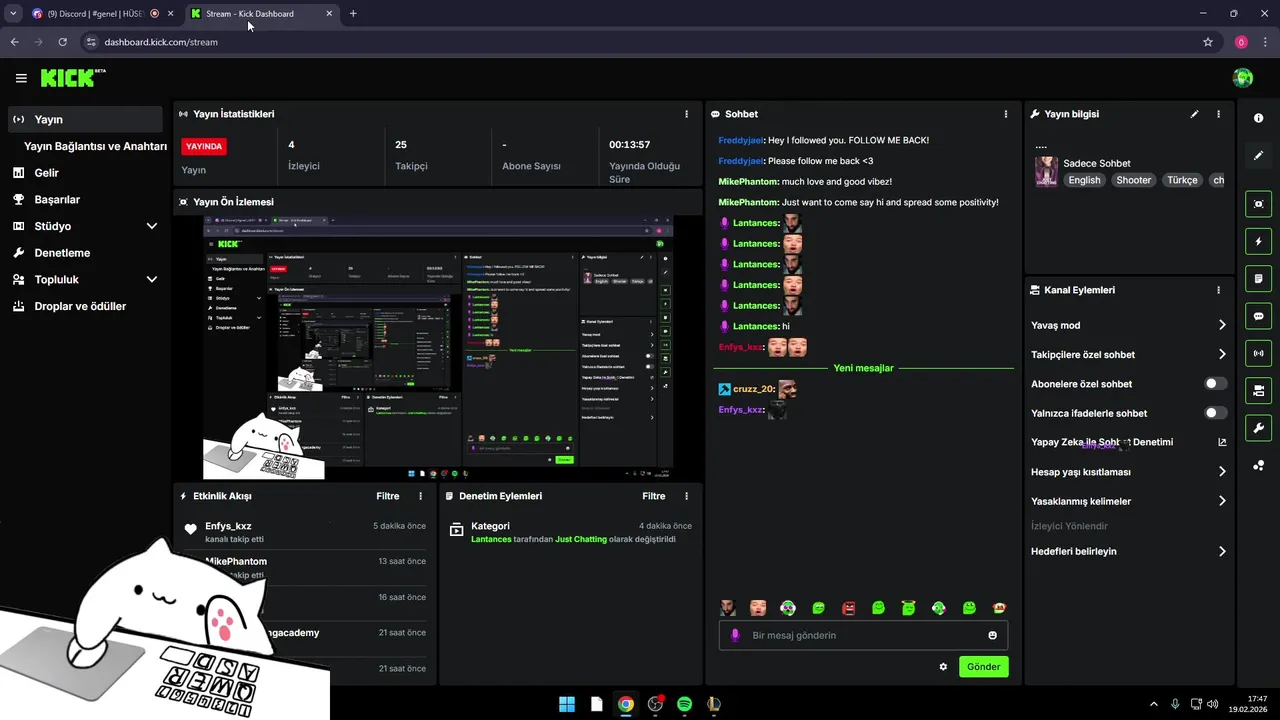Viewport: 1280px width, 720px height.
Task: Click the Kick logo
Action: [x=72, y=78]
